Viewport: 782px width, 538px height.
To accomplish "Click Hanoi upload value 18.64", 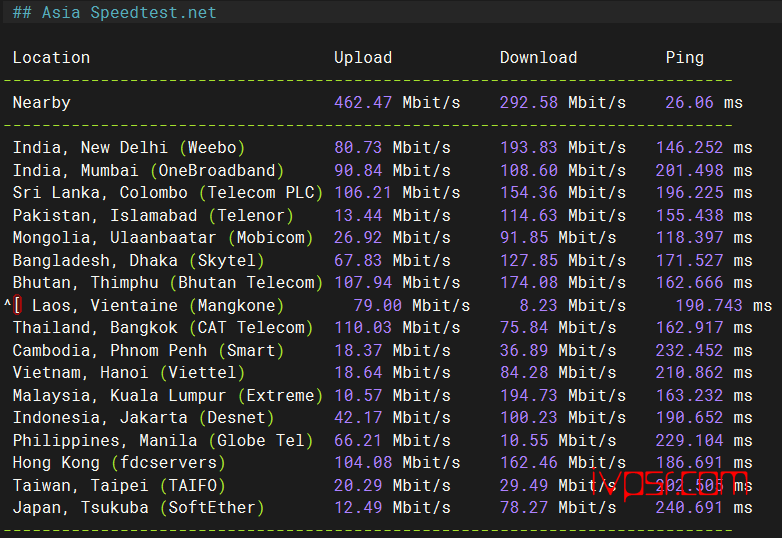I will tap(358, 372).
